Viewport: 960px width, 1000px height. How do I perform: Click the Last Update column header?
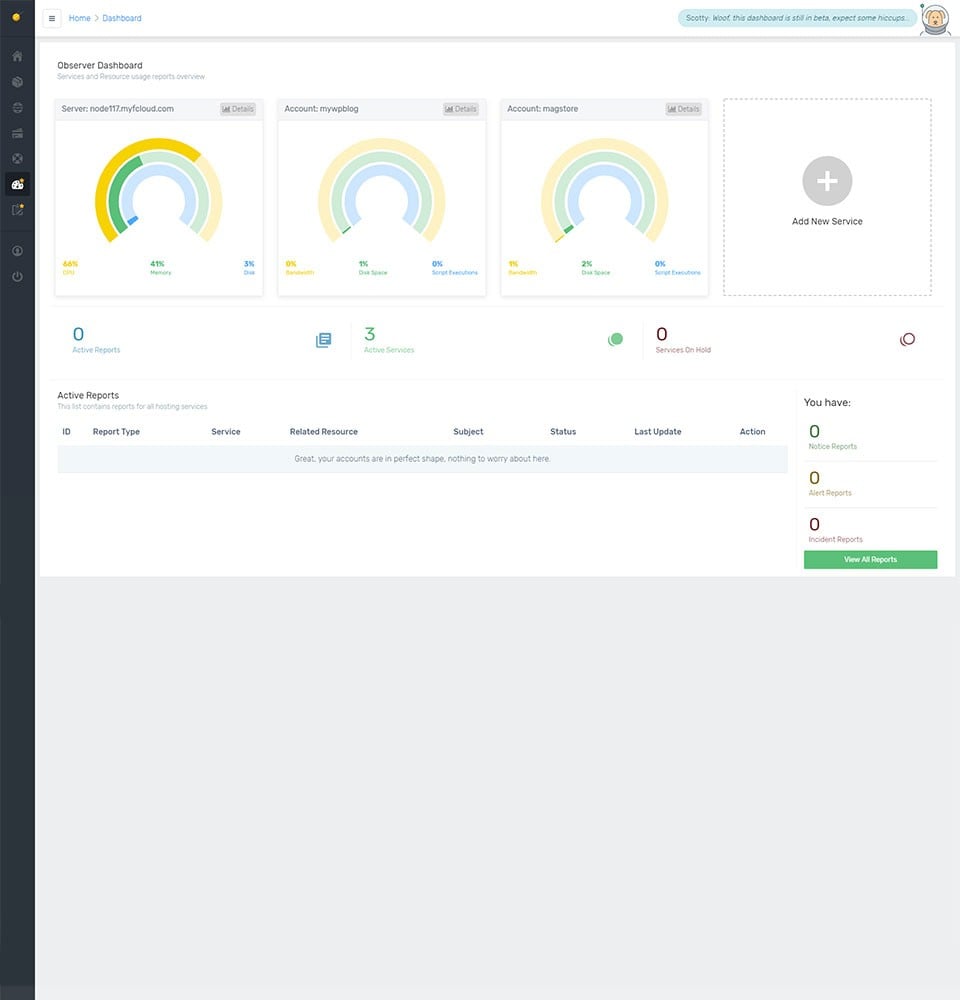657,432
